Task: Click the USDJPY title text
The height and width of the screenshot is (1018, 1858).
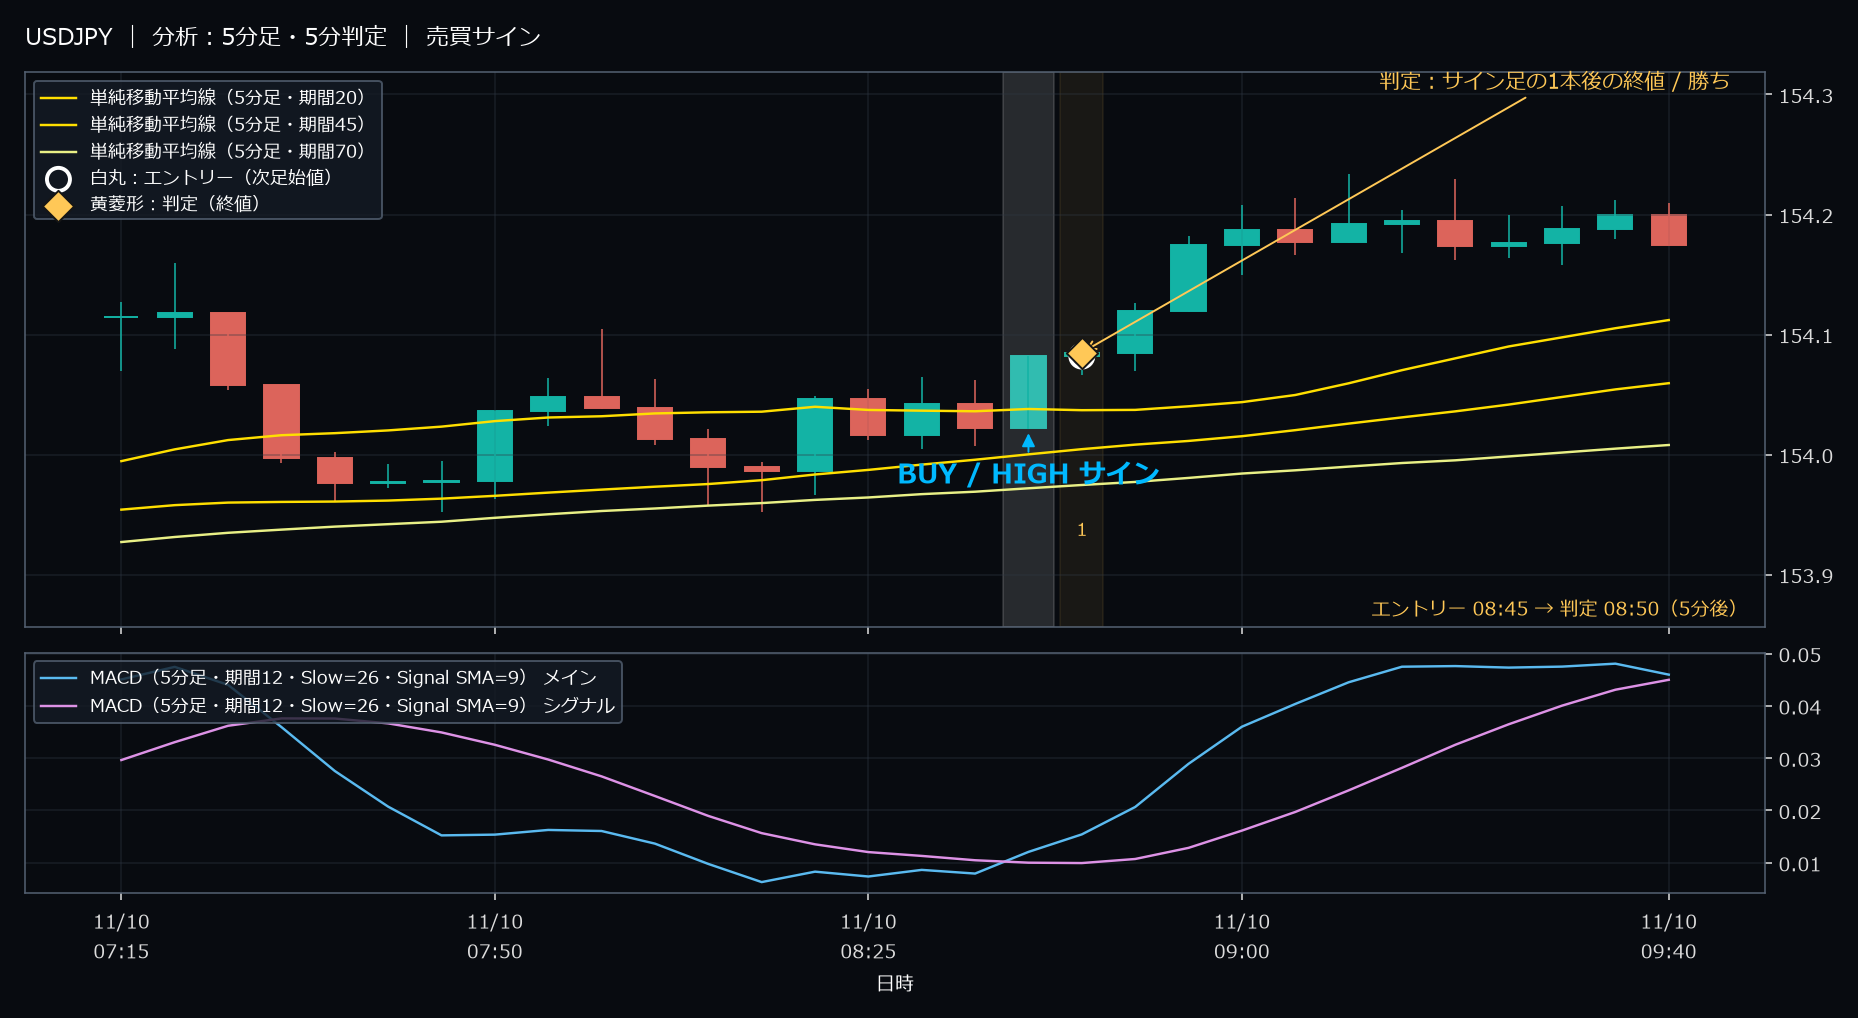Action: pyautogui.click(x=69, y=37)
